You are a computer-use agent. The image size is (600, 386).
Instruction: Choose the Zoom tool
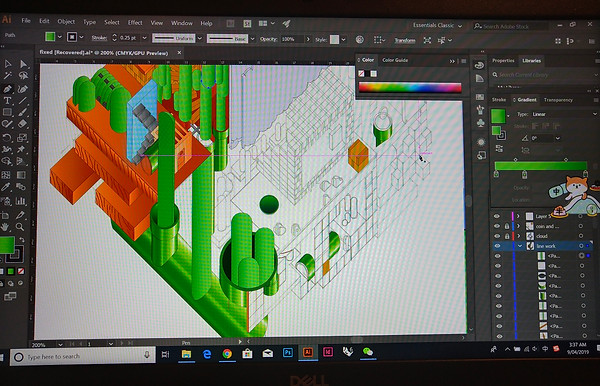tap(20, 227)
